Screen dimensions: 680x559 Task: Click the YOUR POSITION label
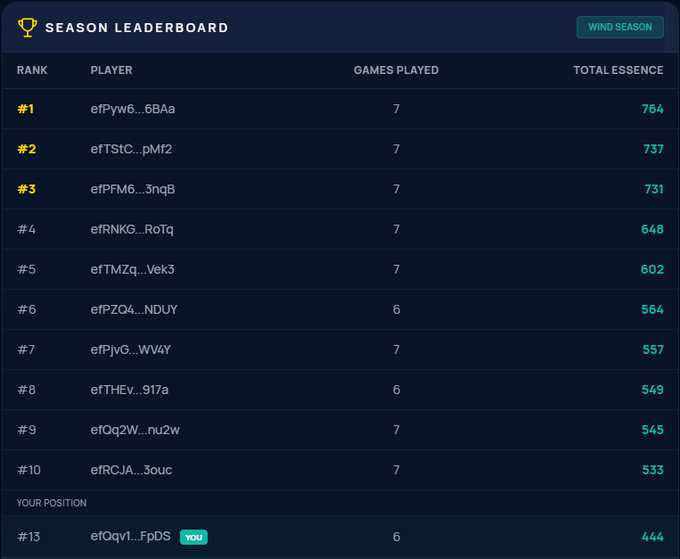click(52, 503)
